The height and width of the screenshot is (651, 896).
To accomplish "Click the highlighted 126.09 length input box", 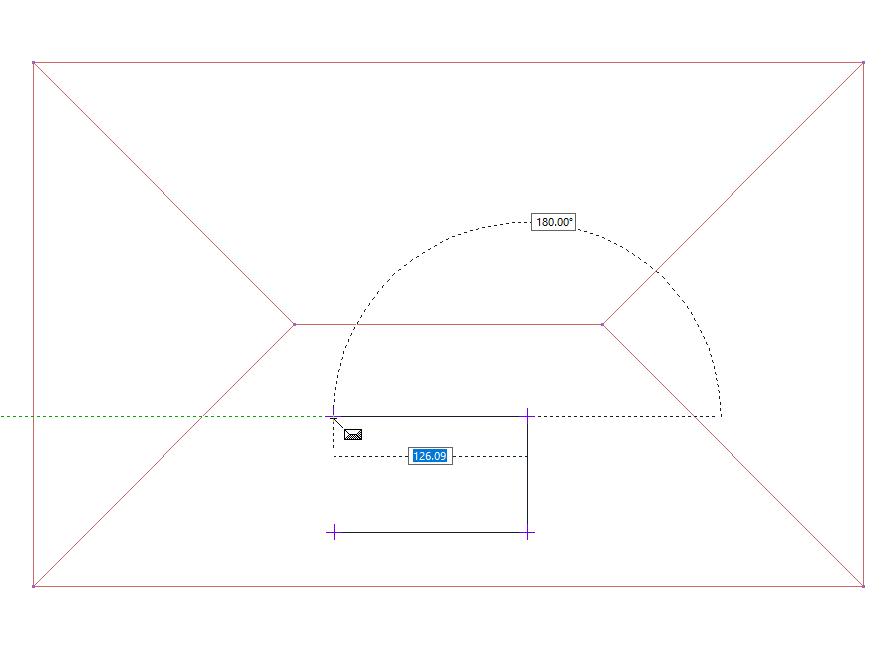I will click(x=430, y=456).
